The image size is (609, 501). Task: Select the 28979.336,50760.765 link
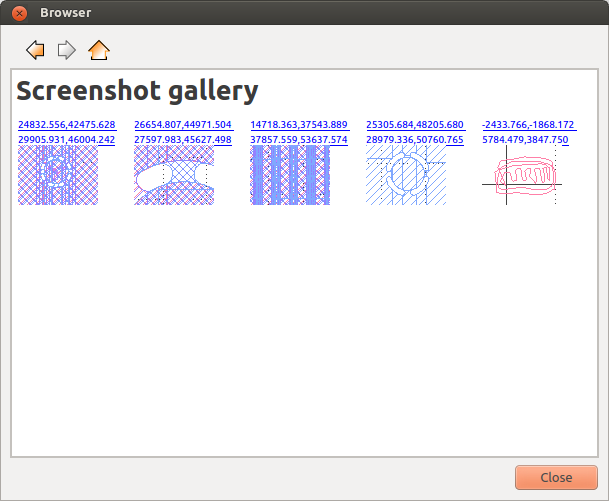[x=414, y=140]
